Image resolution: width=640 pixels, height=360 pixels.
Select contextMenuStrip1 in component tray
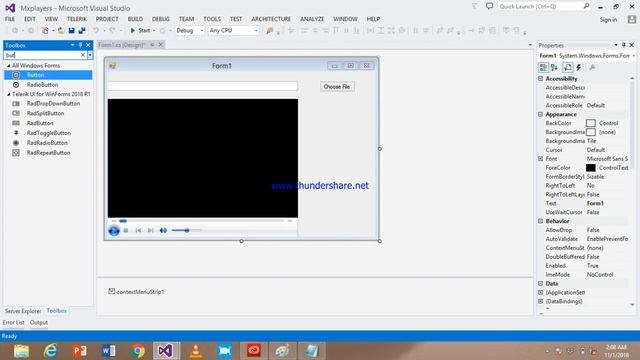[136, 292]
